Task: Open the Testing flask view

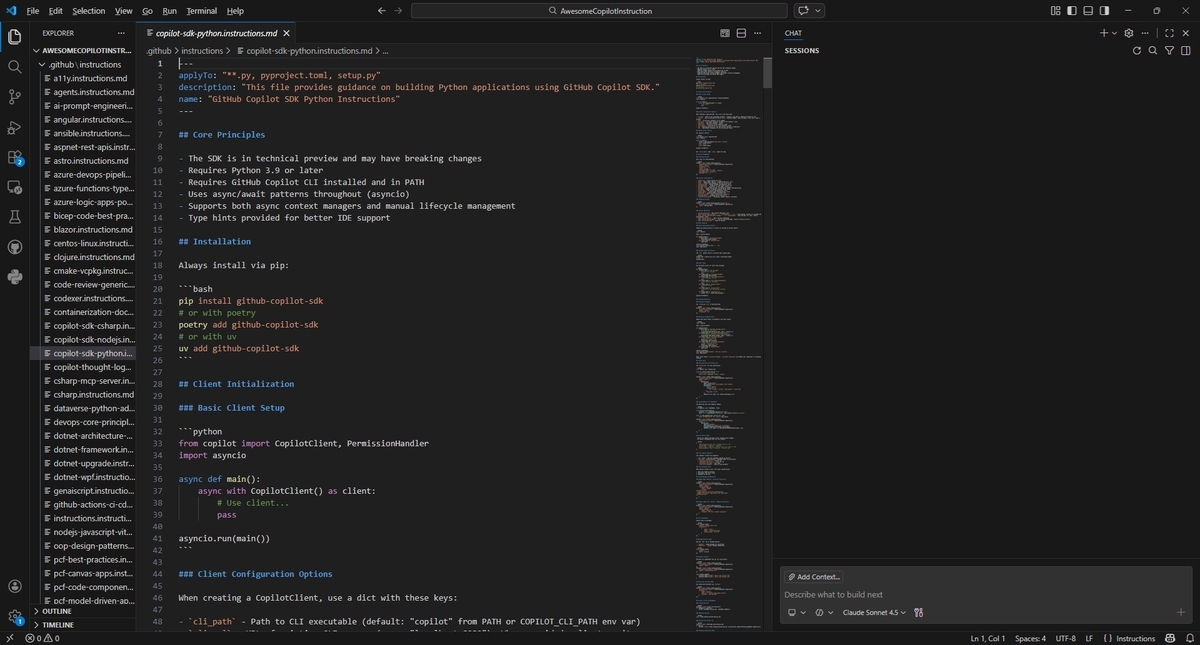Action: [14, 217]
